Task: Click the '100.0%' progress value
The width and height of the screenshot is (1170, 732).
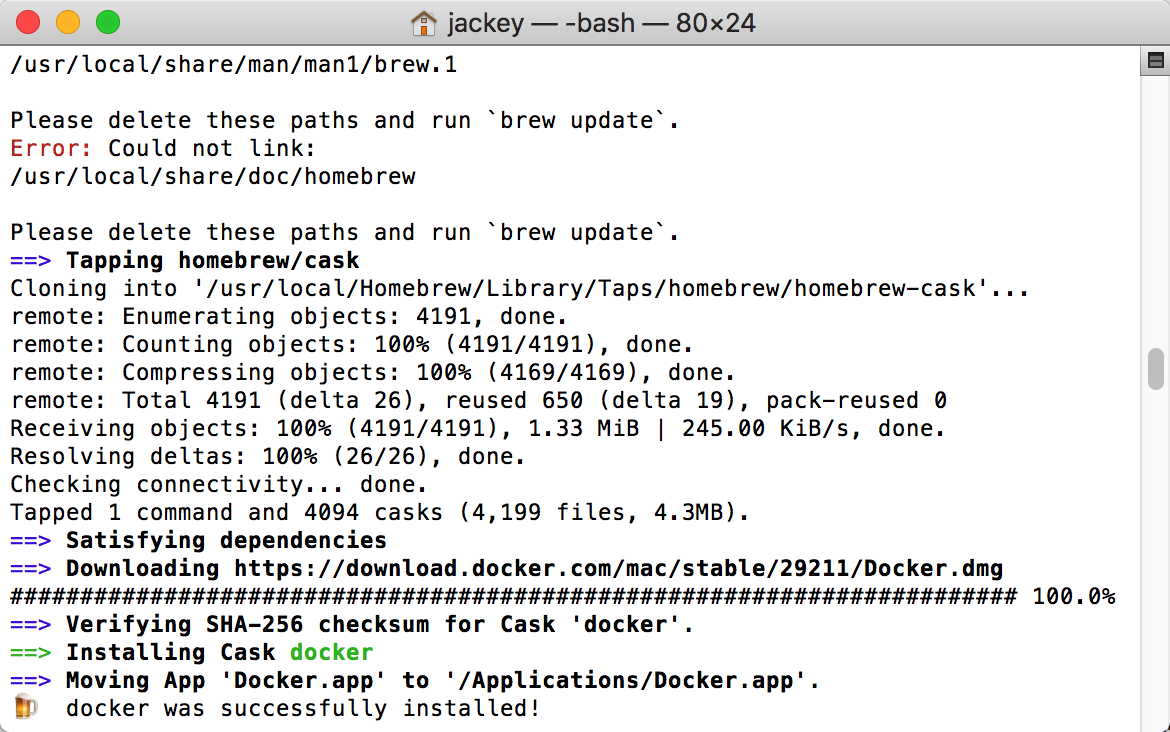Action: point(1074,597)
